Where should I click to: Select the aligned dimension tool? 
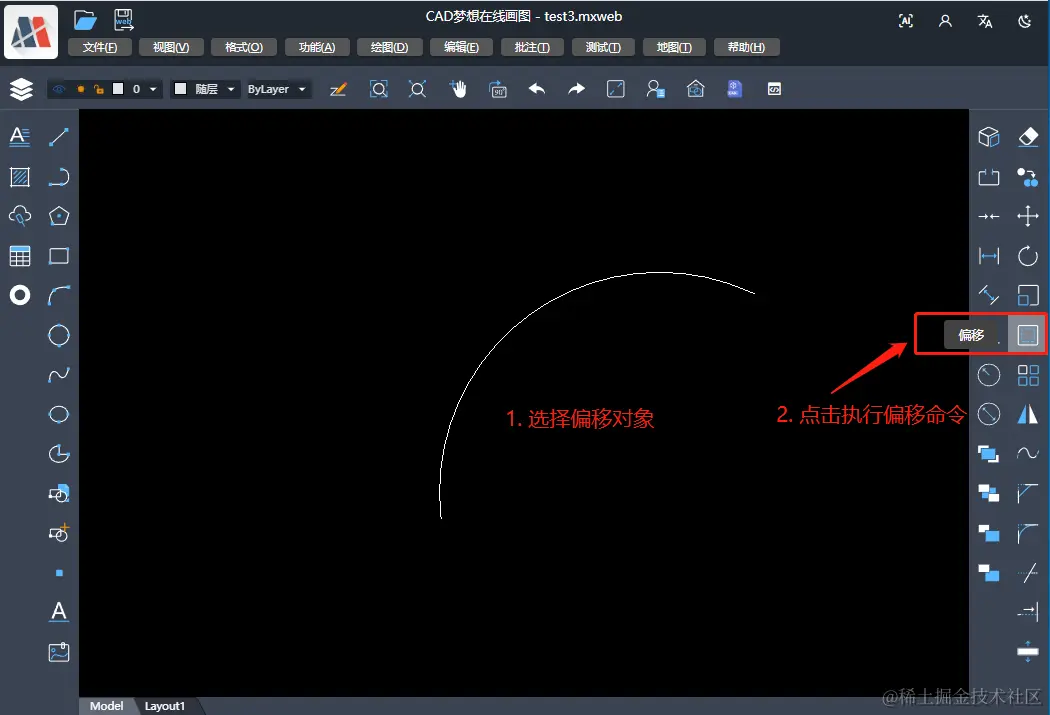point(989,295)
